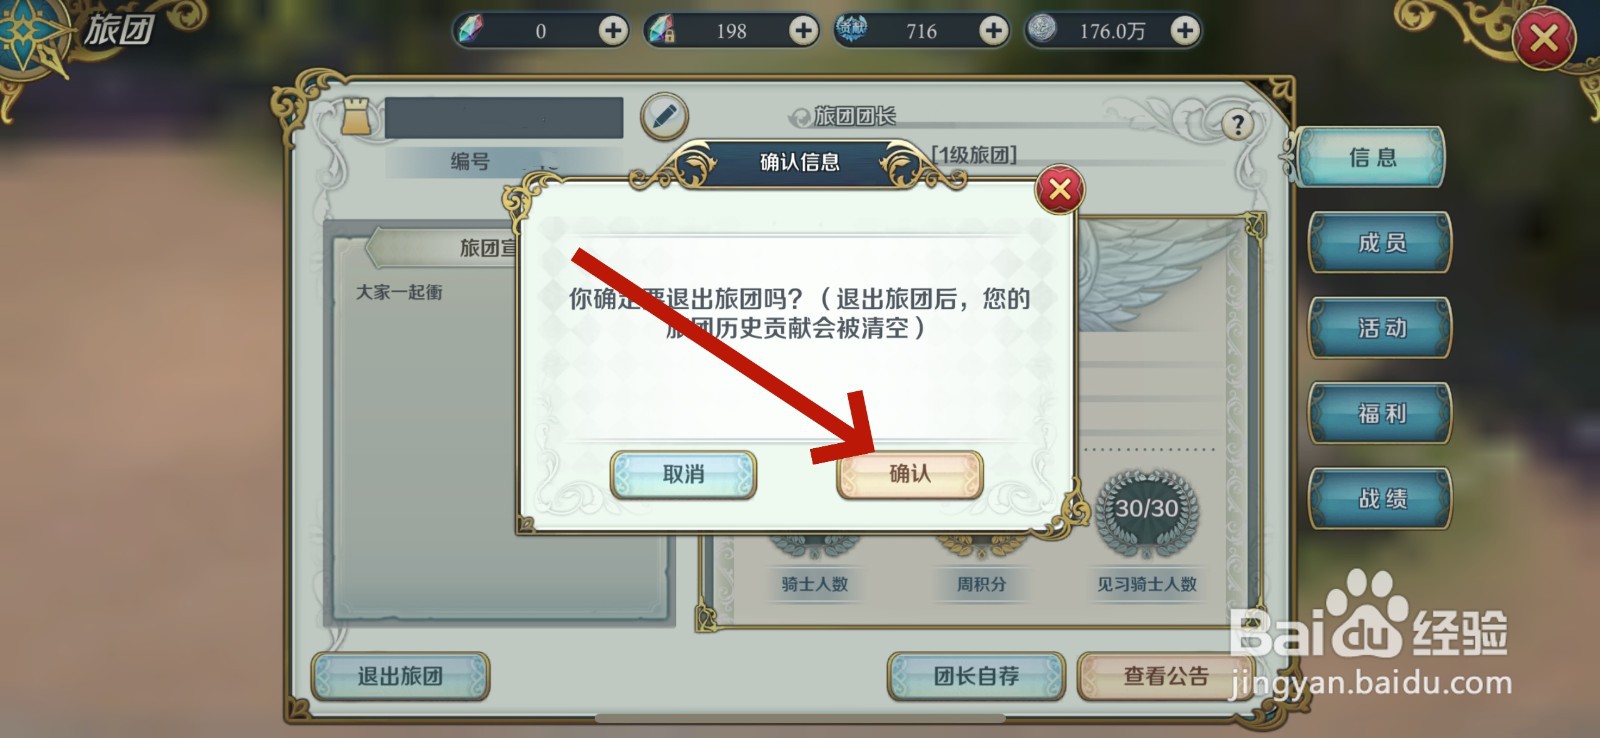Add crystals with the first plus icon

coord(613,30)
